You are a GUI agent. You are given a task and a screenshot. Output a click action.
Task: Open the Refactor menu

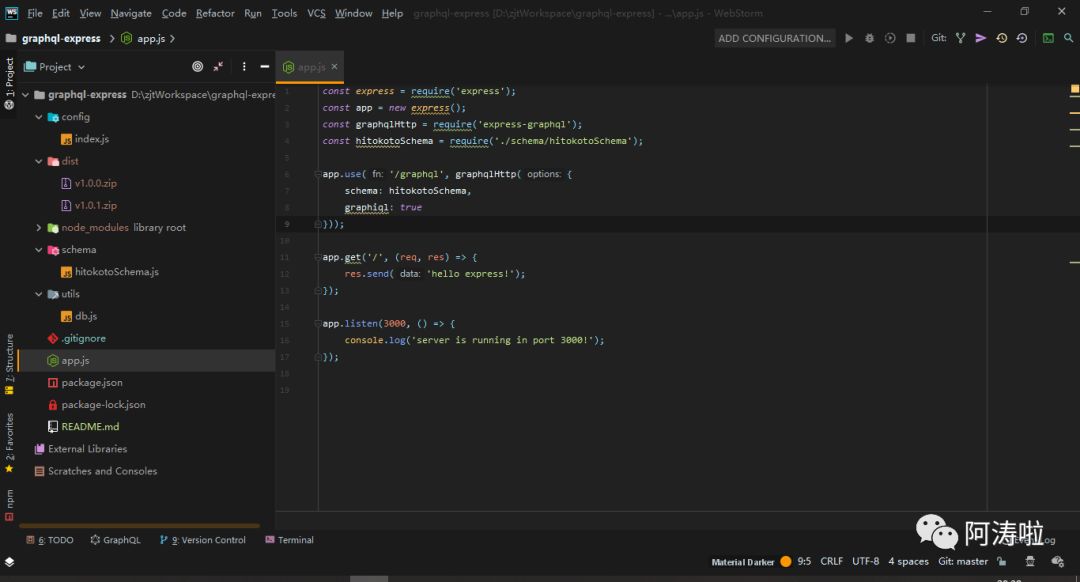(215, 13)
